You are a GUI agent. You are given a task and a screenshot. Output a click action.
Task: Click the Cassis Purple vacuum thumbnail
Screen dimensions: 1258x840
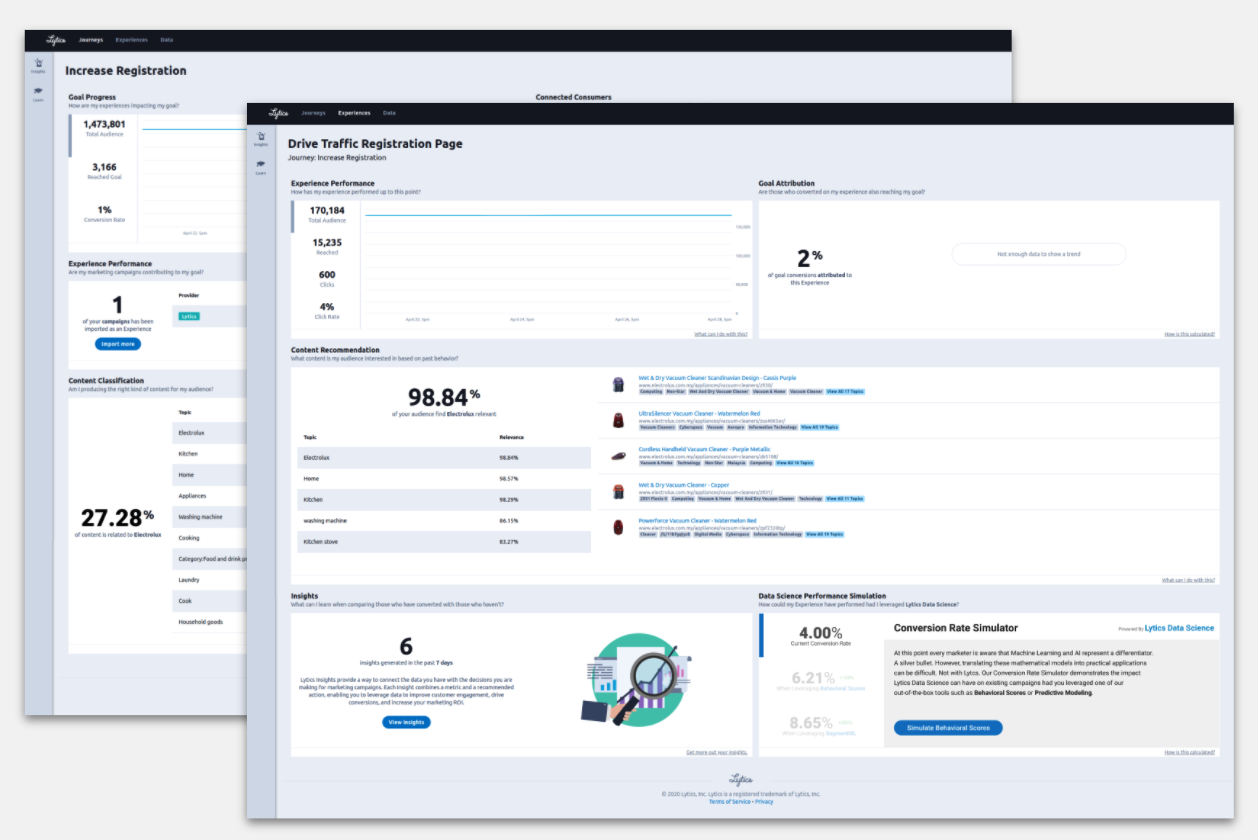tap(618, 384)
